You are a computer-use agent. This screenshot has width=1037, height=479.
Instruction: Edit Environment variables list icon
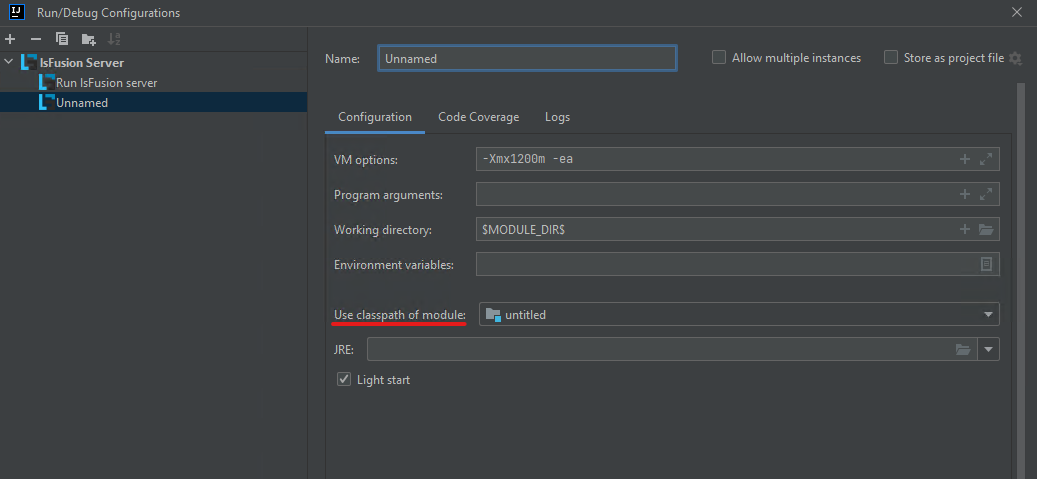point(986,264)
